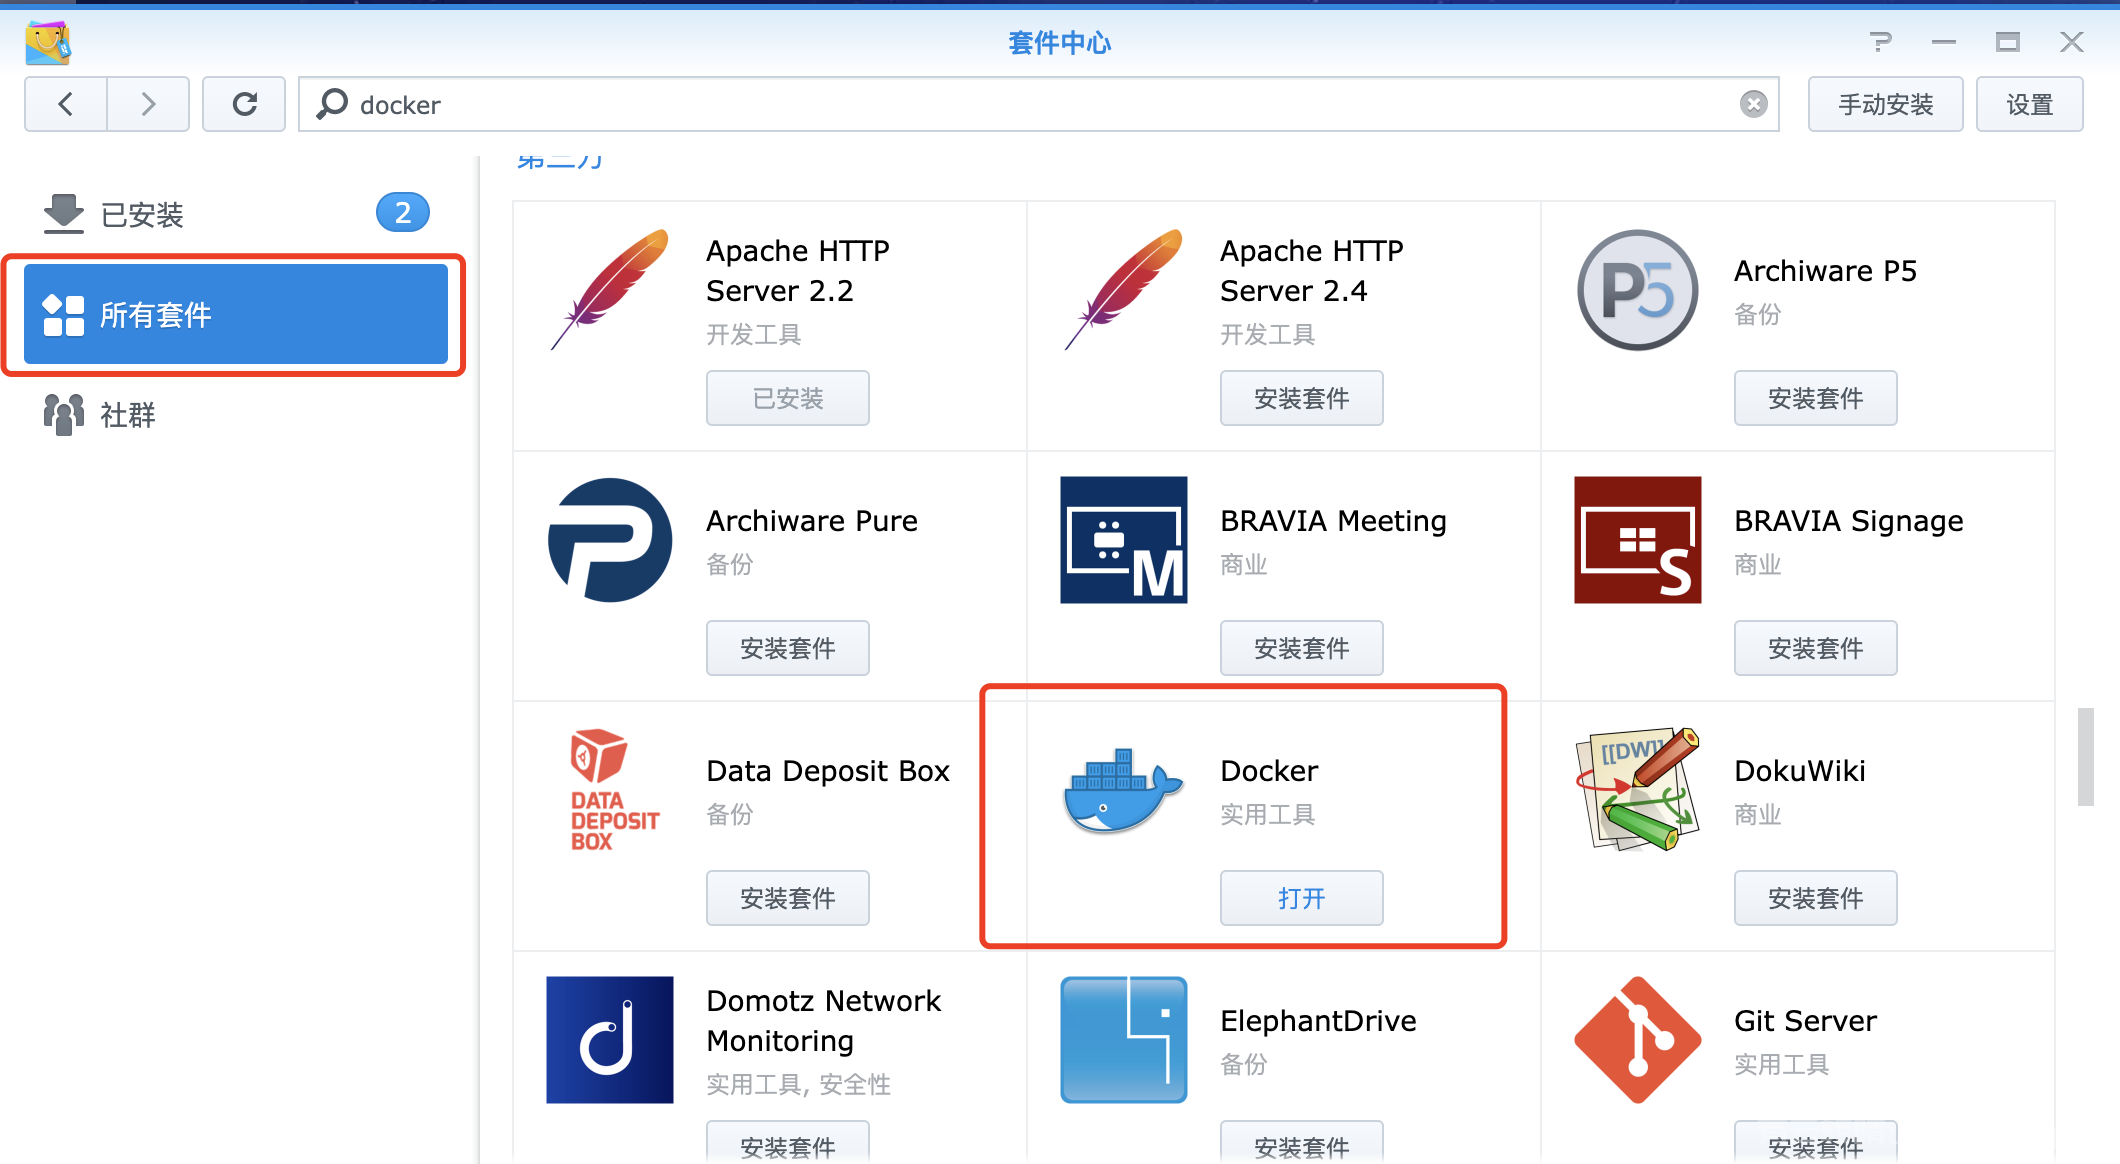This screenshot has height=1164, width=2120.
Task: Select the All Packages (所有套件) sidebar item
Action: point(236,314)
